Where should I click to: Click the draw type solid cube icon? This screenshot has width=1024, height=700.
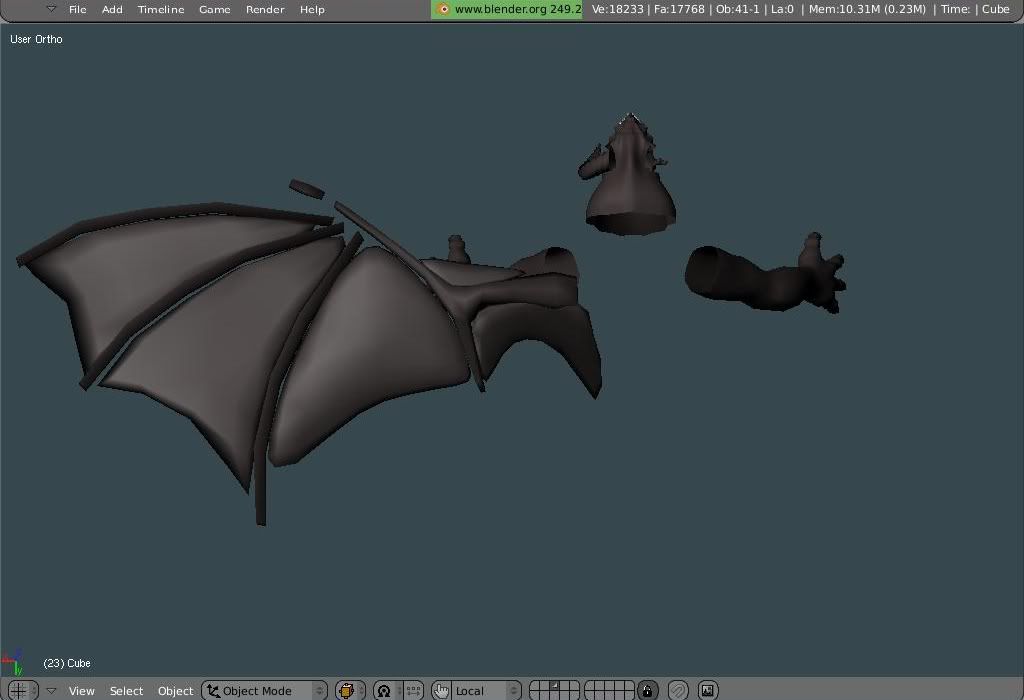click(x=347, y=690)
